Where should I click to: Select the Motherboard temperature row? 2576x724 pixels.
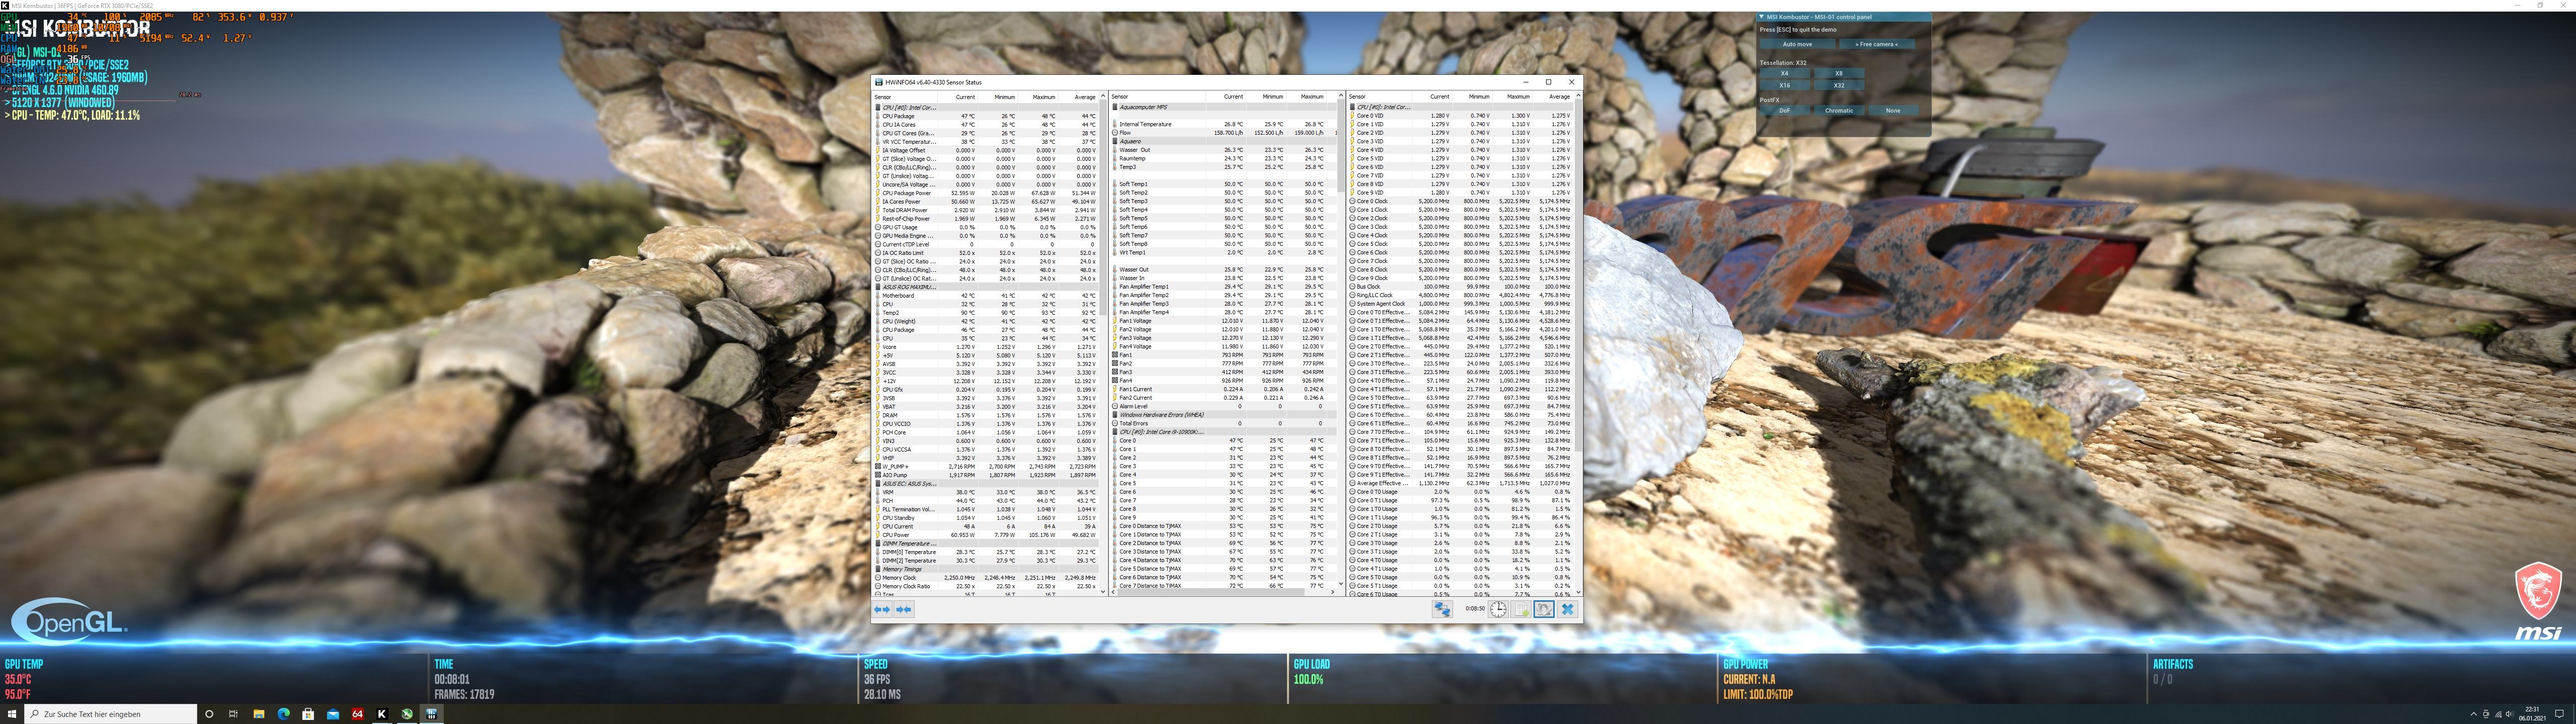pos(986,295)
